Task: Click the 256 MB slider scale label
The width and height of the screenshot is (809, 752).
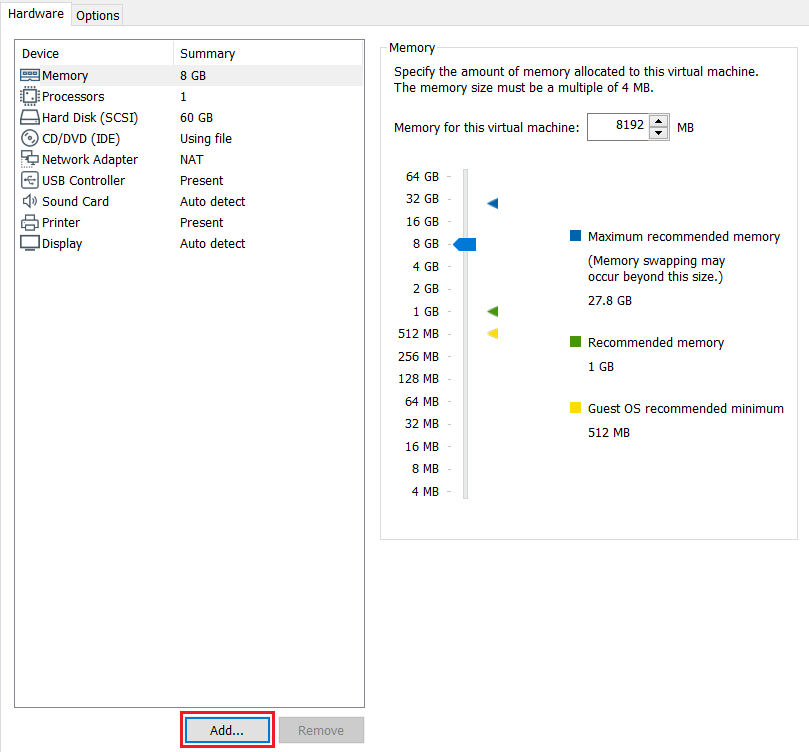Action: tap(418, 356)
